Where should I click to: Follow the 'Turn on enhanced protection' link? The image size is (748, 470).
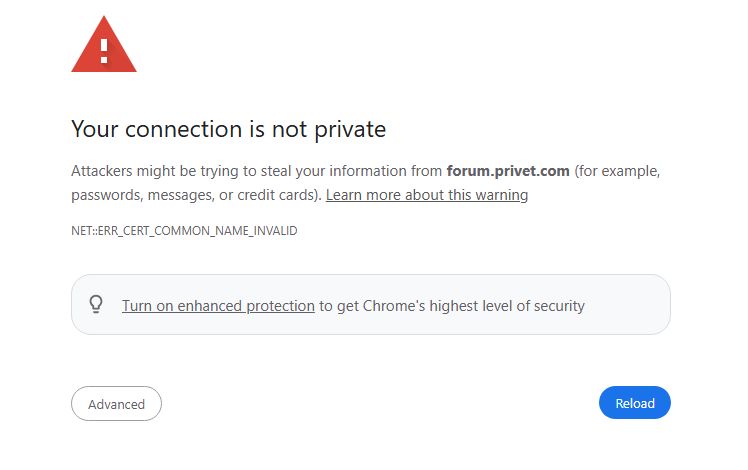tap(218, 305)
